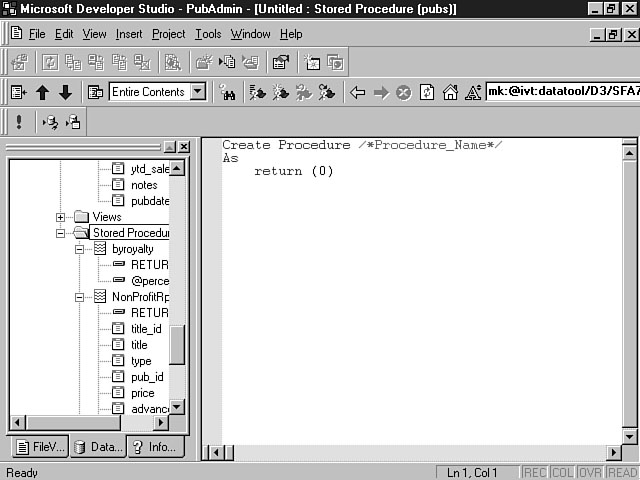This screenshot has height=480, width=640.
Task: Collapse the NonProfitRpt procedure node
Action: 80,297
